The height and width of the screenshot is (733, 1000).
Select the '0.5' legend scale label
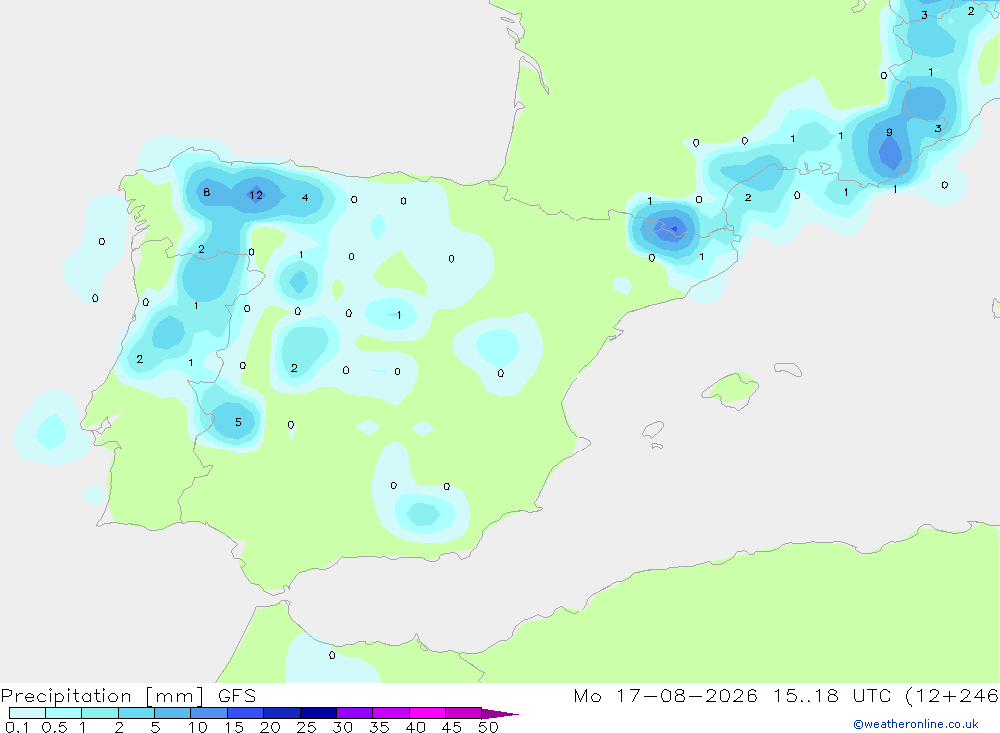point(54,727)
